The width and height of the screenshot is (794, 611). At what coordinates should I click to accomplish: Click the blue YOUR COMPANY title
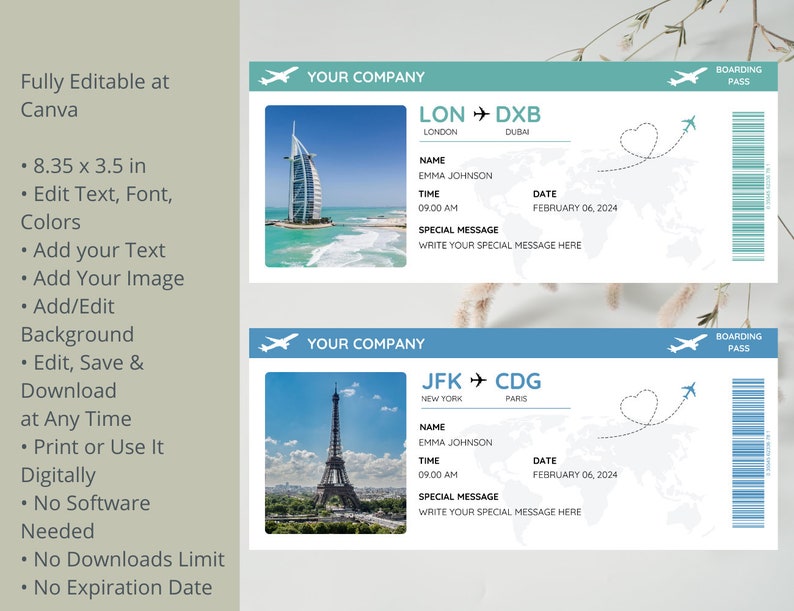tap(366, 344)
